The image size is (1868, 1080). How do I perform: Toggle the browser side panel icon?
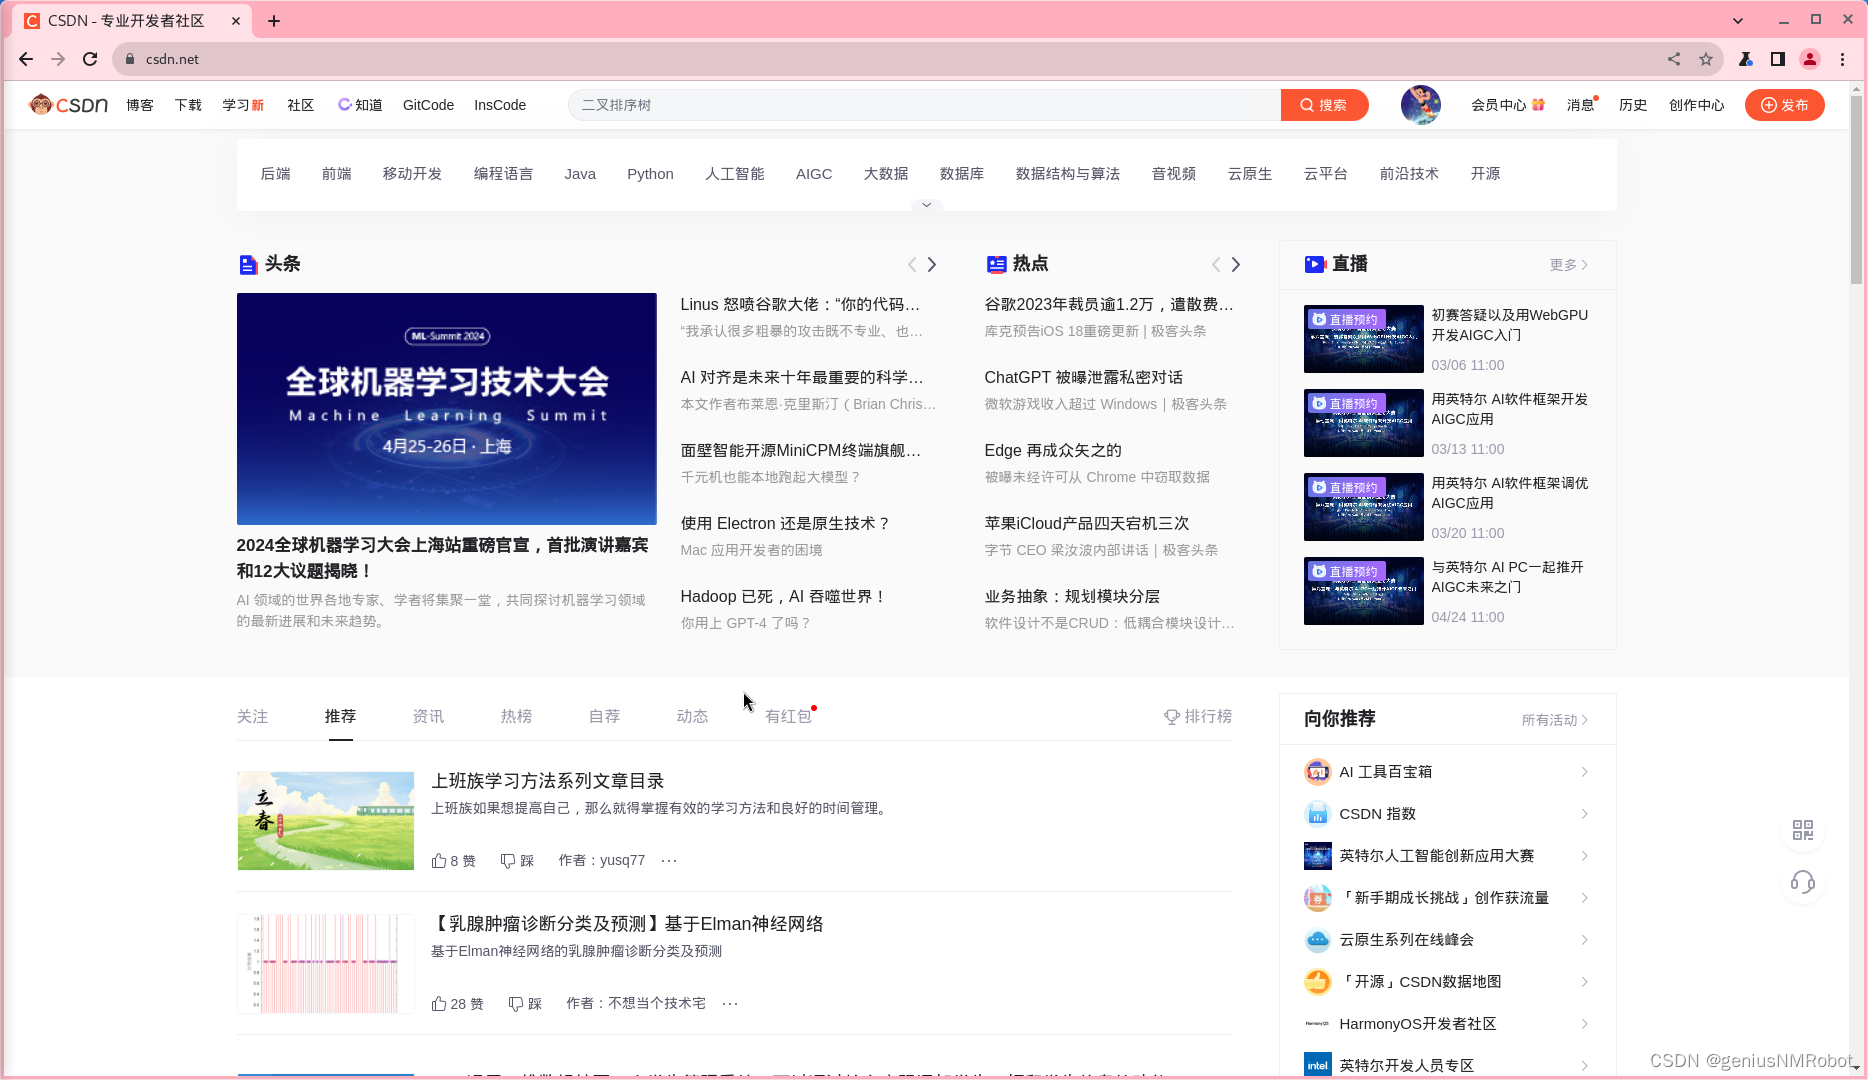click(1778, 59)
